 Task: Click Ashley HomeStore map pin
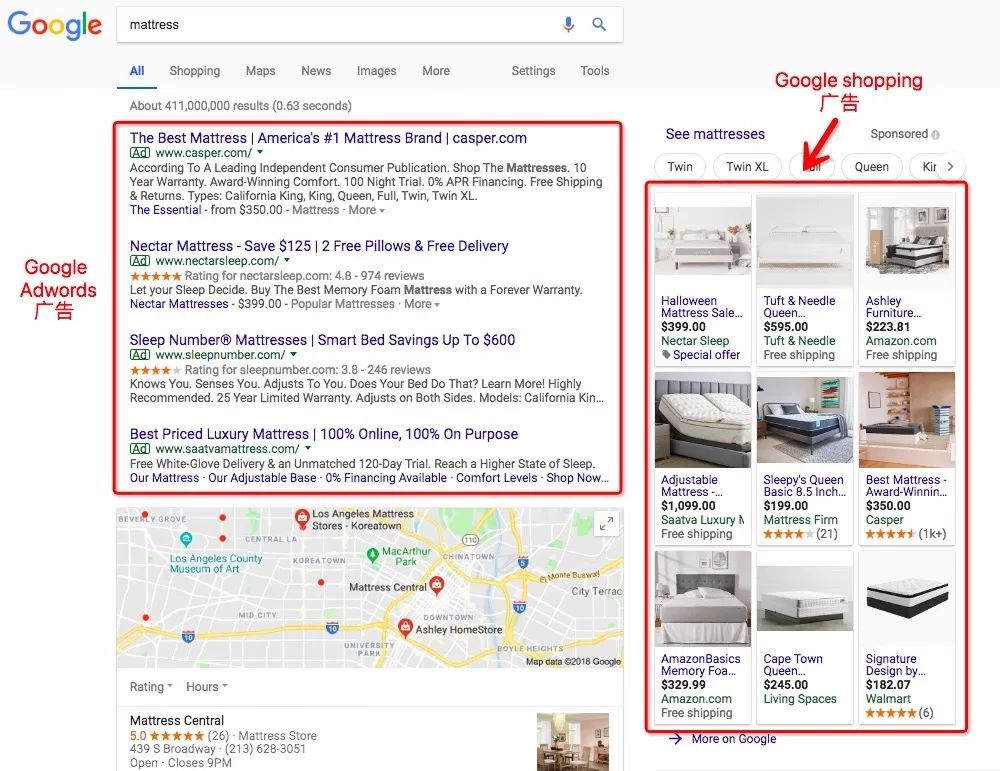405,627
